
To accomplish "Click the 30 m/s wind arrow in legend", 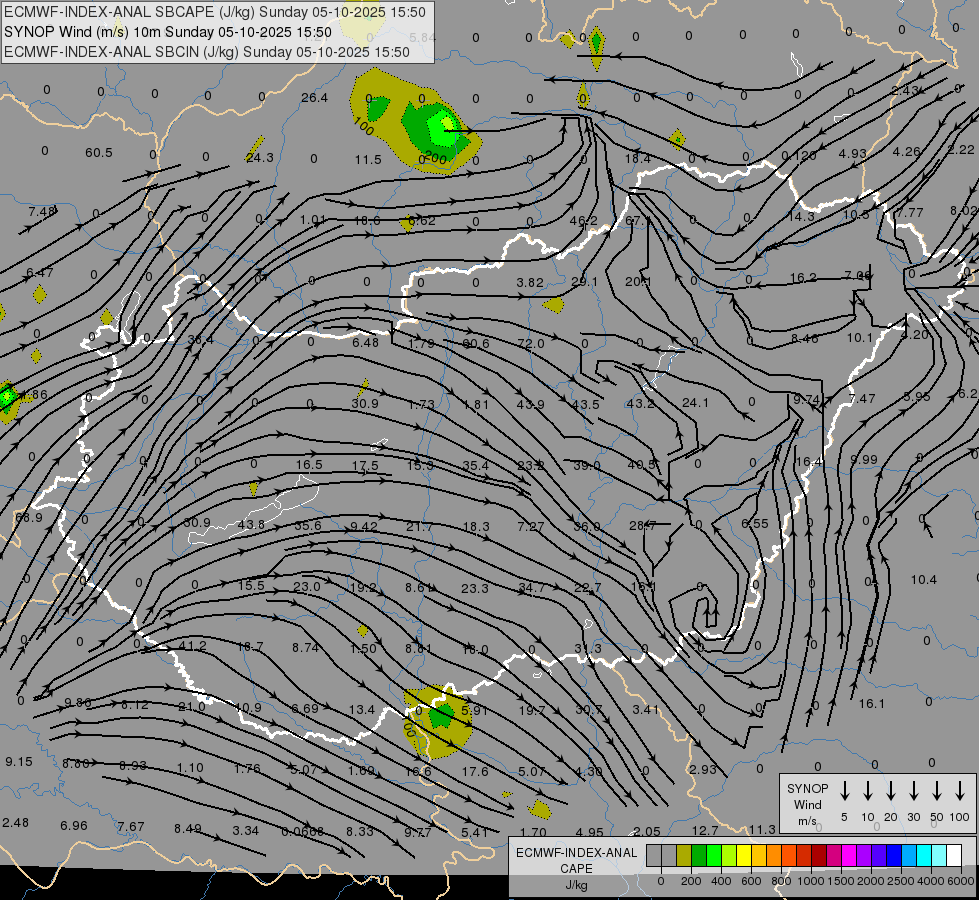I will [913, 790].
